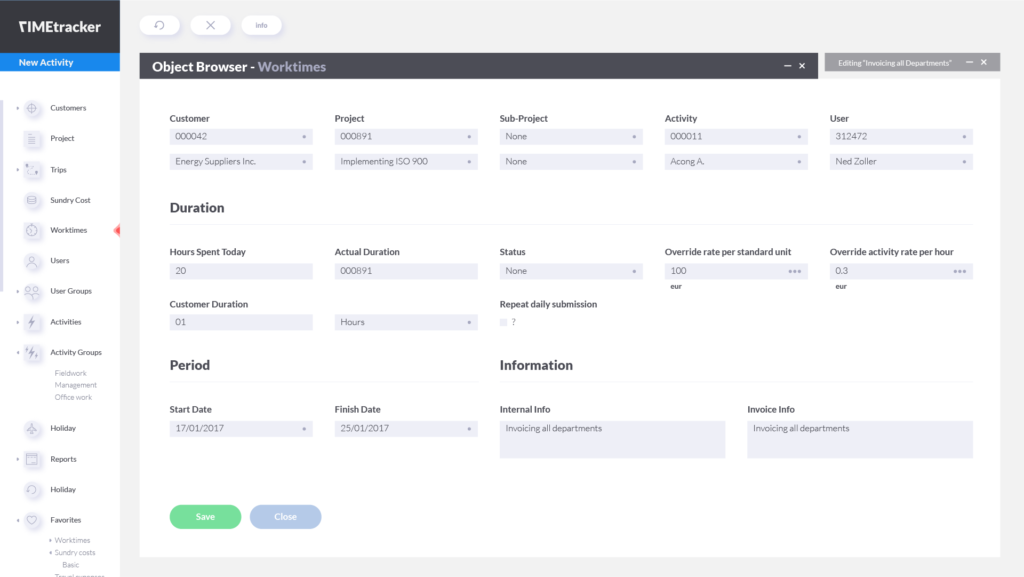
Task: Select the Worktimes clock icon
Action: [x=33, y=230]
